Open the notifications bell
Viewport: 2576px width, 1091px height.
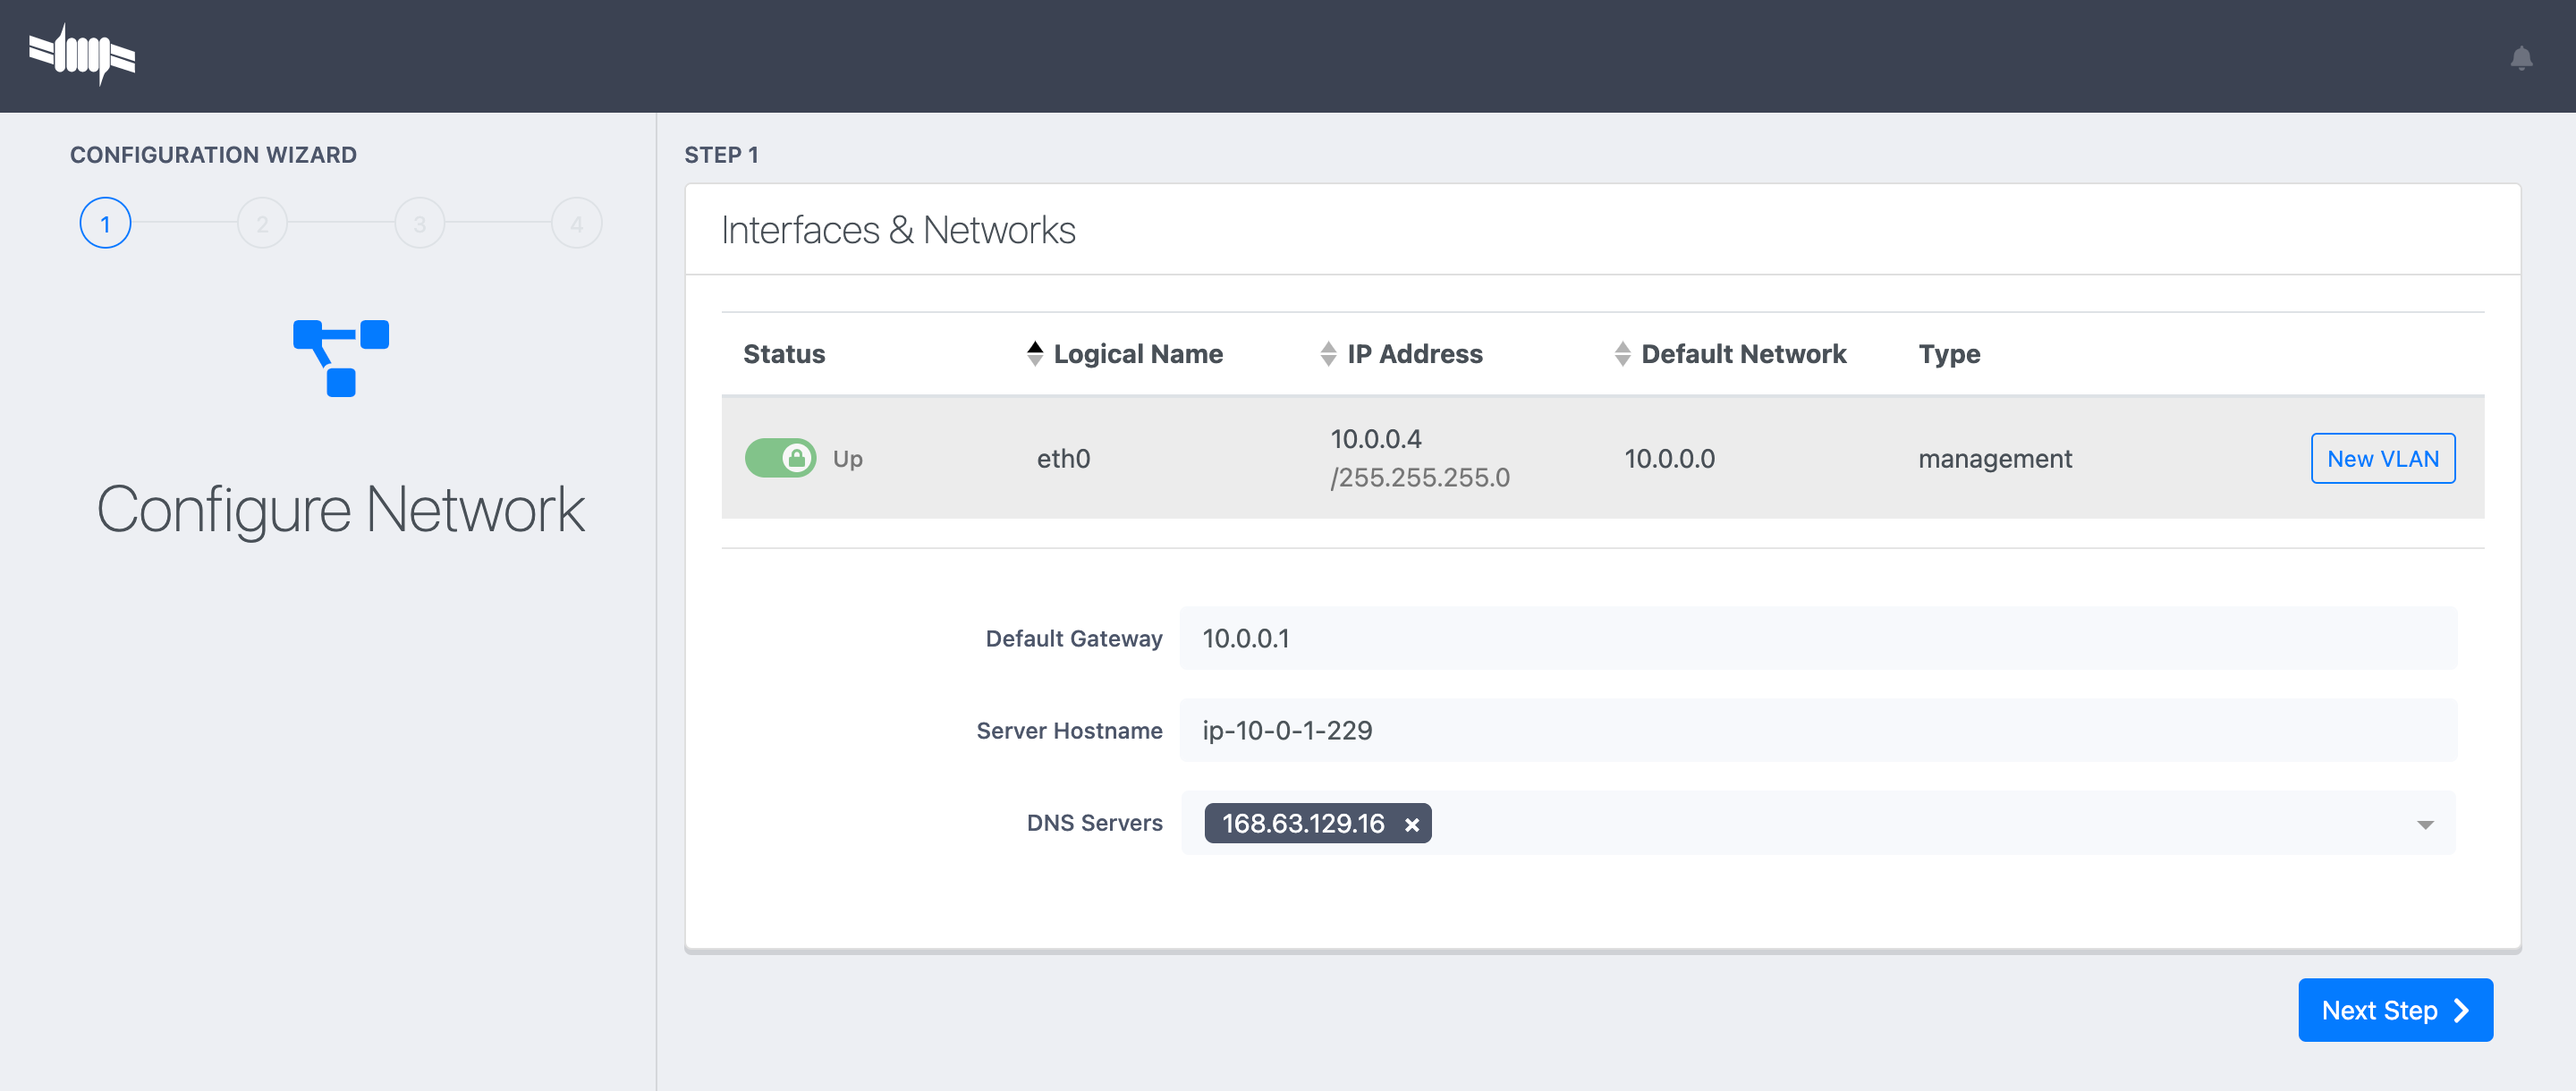click(x=2521, y=57)
